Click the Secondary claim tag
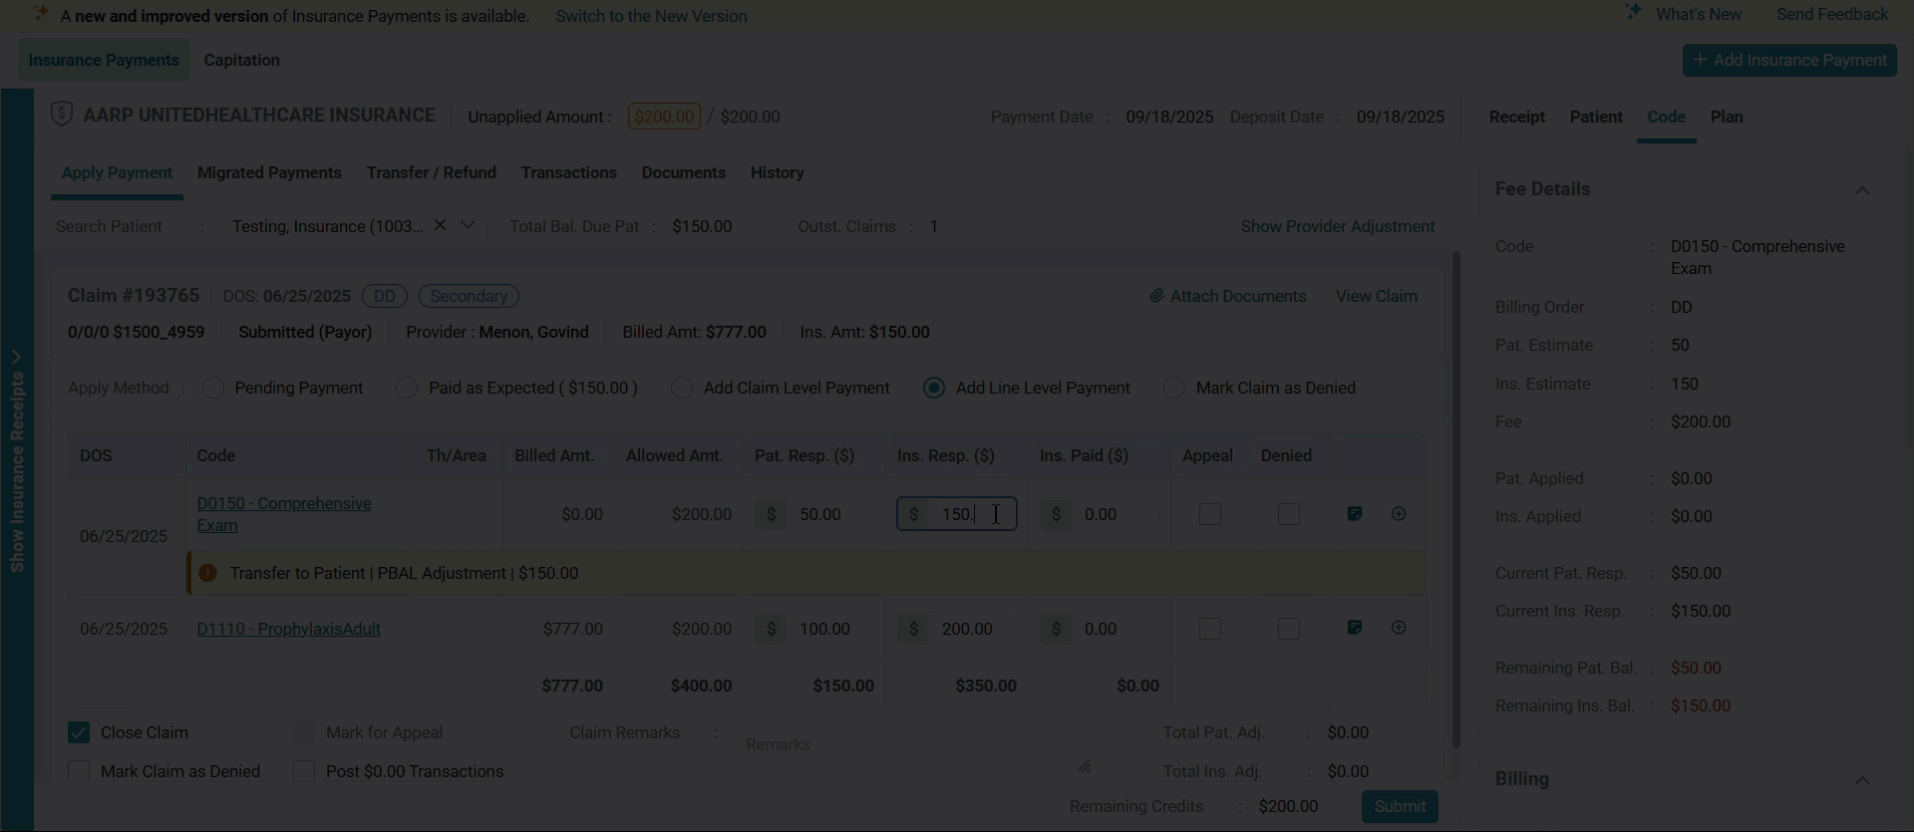This screenshot has width=1914, height=832. (x=468, y=296)
